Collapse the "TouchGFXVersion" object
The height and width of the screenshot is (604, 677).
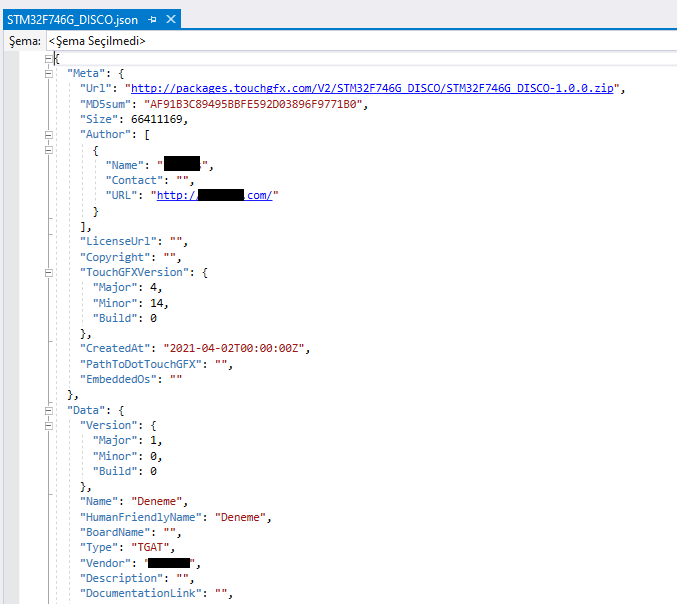[x=49, y=273]
